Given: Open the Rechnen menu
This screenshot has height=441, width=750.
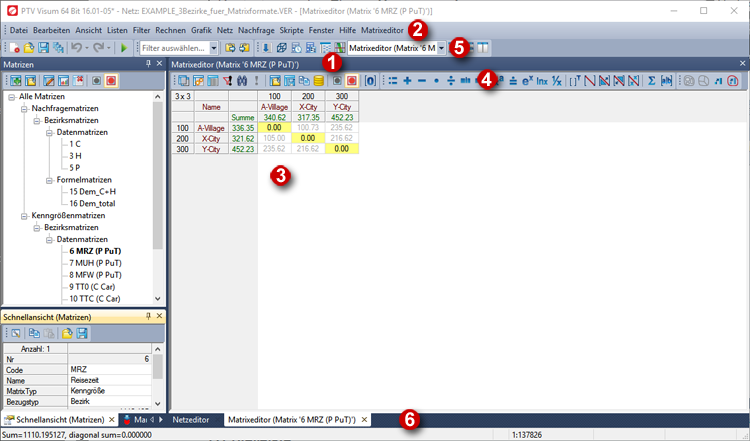Looking at the screenshot, I should point(169,31).
